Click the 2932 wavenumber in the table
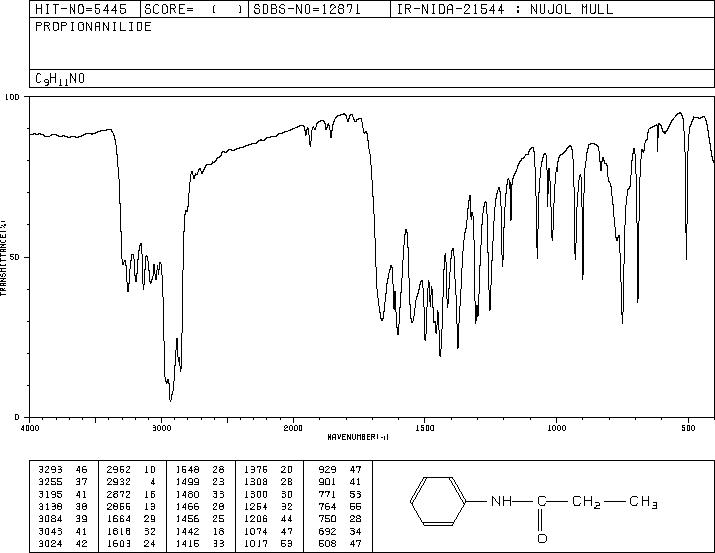 point(119,482)
